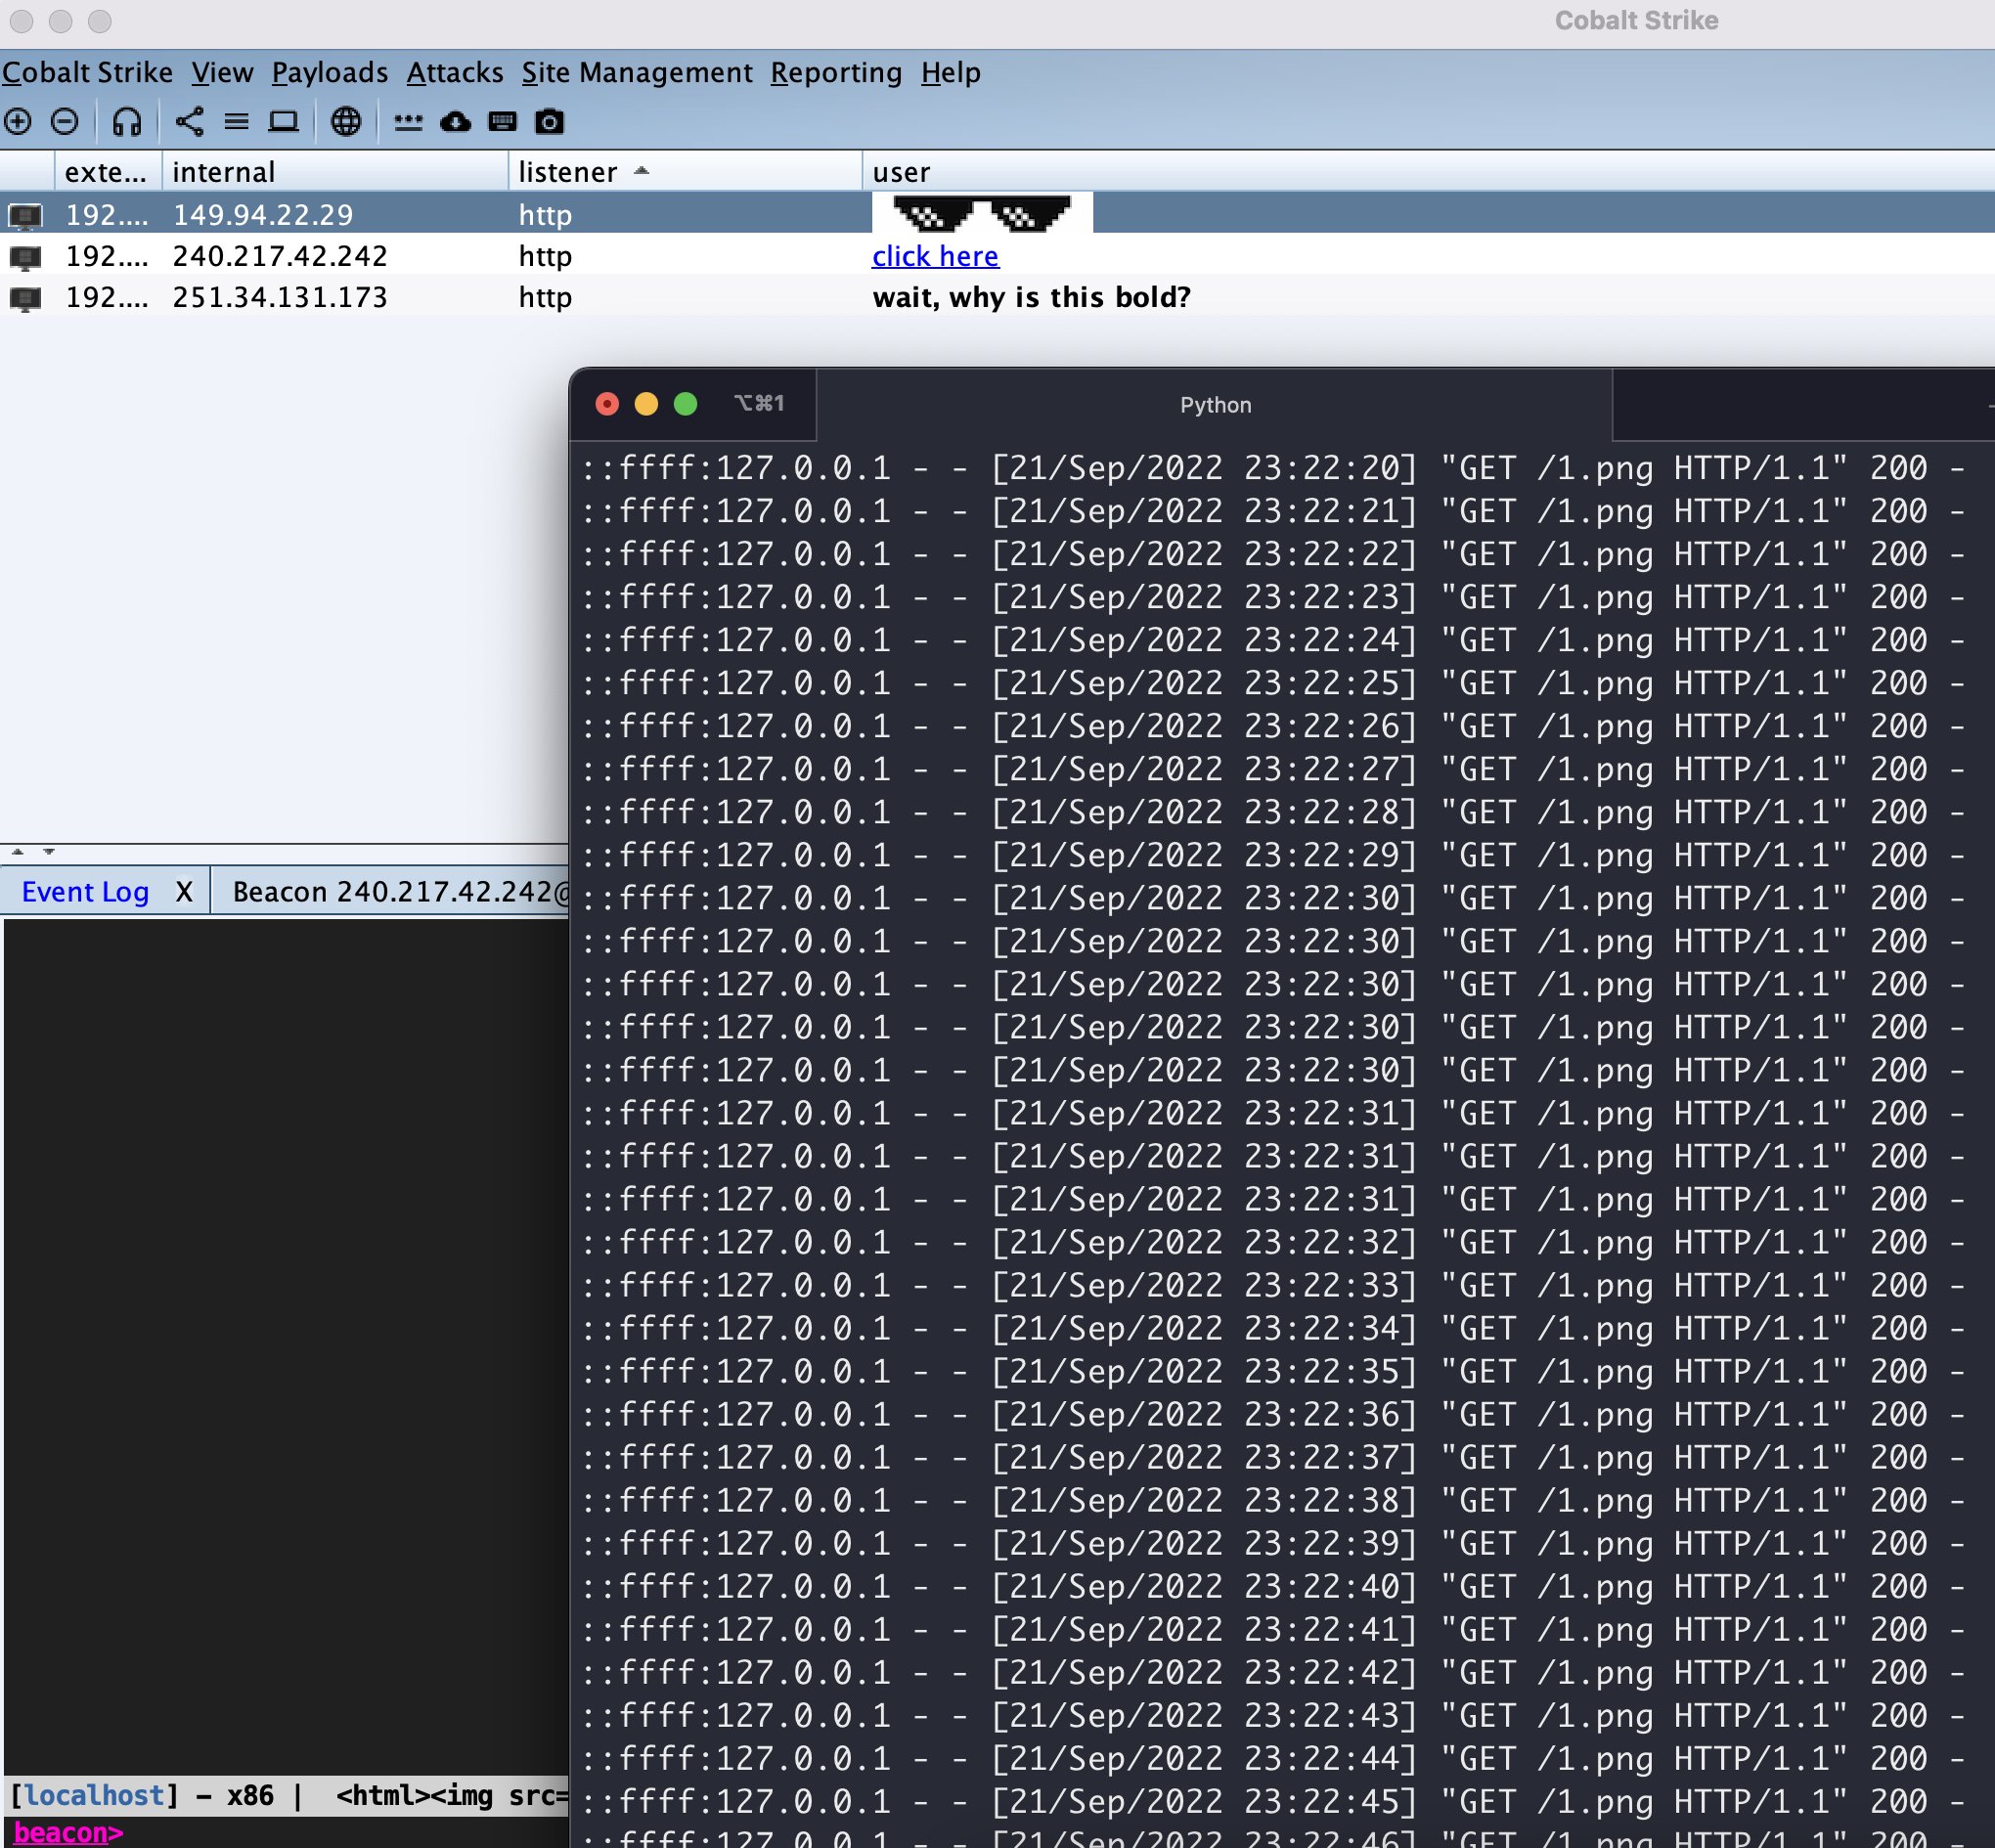Open Keystrokes via the keyboard icon
Viewport: 1995px width, 1848px height.
(x=502, y=122)
